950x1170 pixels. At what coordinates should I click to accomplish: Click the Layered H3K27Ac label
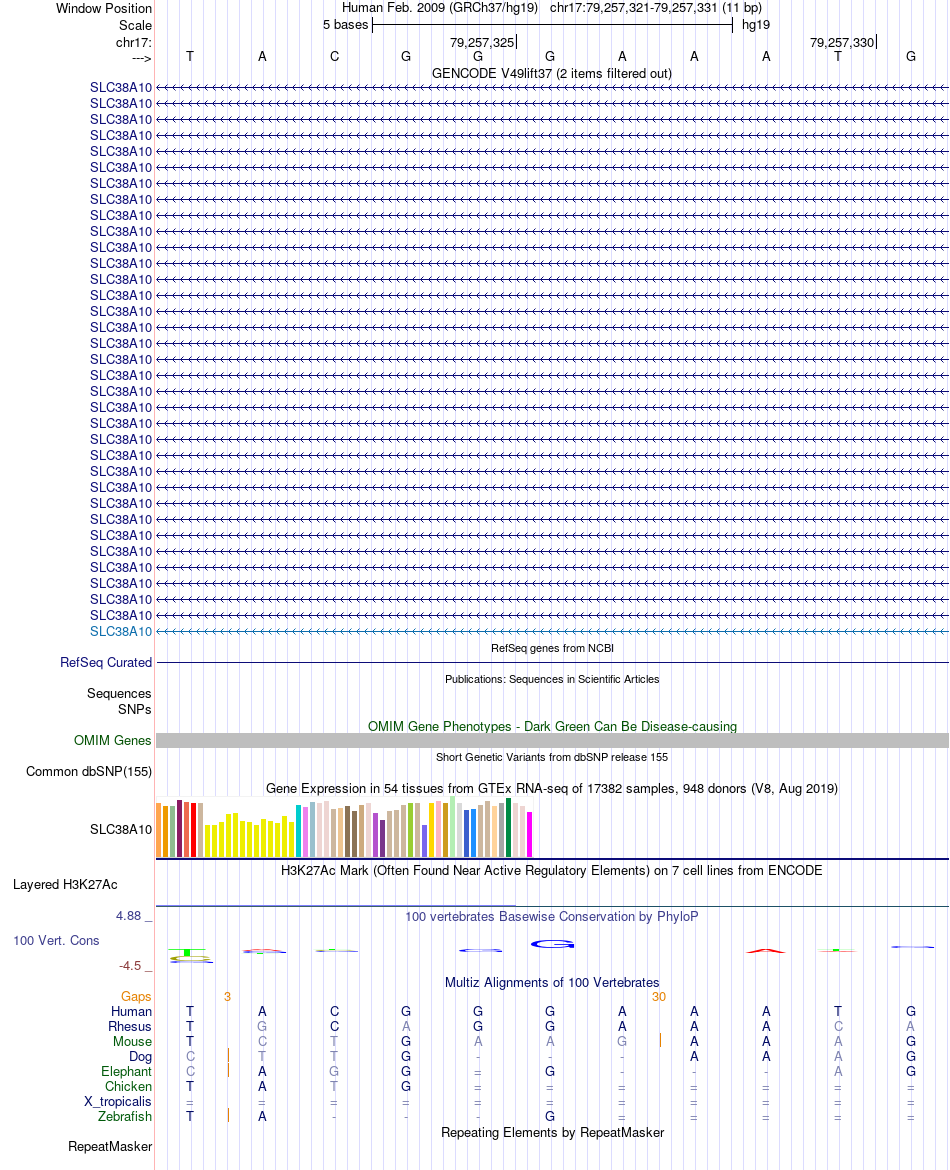pos(65,884)
